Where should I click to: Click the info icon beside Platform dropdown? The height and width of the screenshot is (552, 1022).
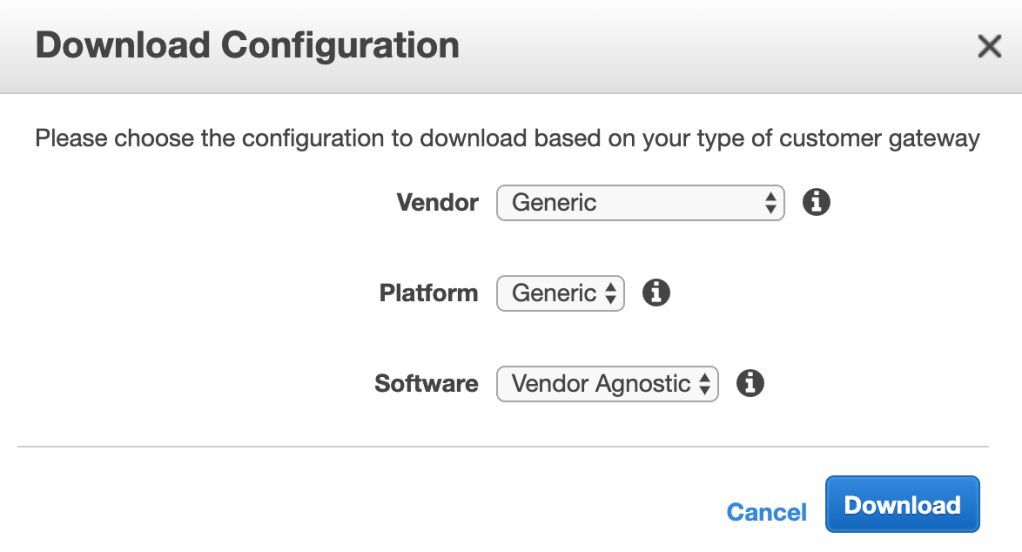[x=656, y=293]
